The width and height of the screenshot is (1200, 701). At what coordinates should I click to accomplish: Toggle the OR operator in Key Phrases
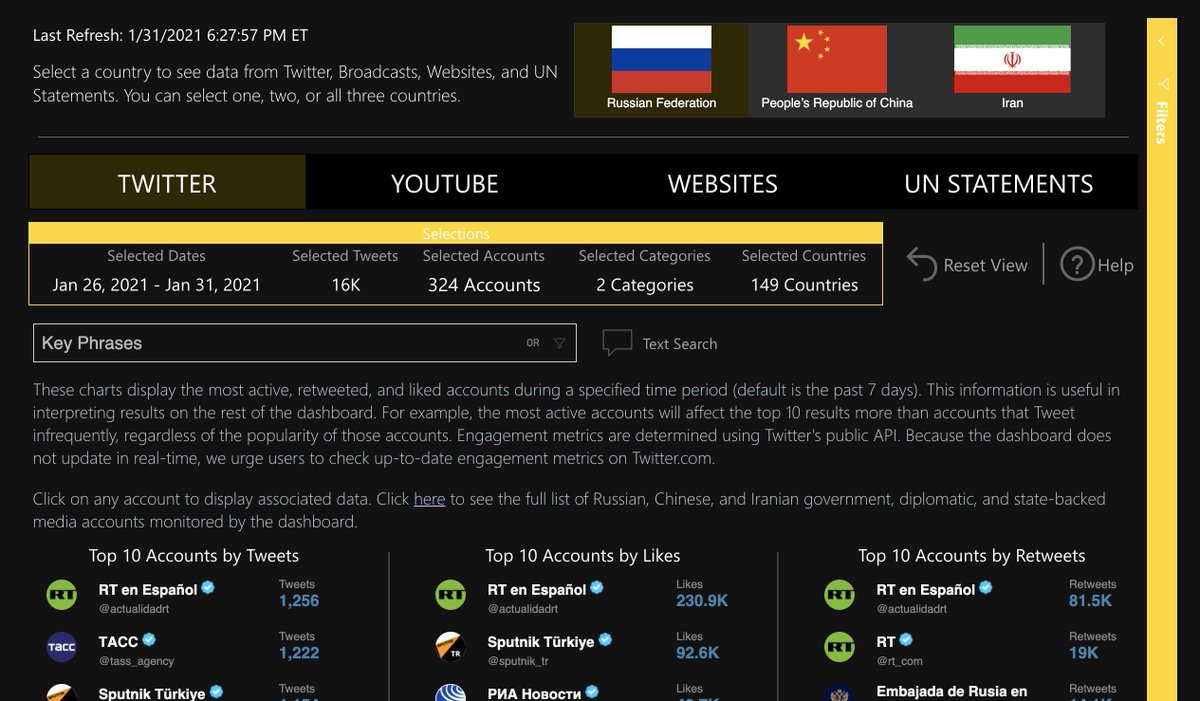pos(533,343)
